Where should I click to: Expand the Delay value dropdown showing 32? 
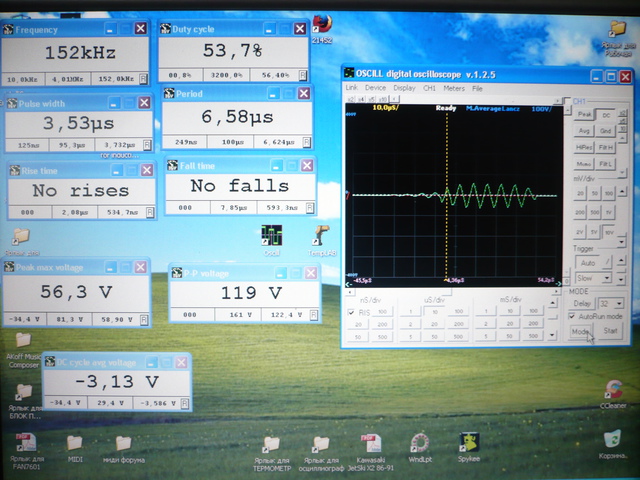point(617,301)
